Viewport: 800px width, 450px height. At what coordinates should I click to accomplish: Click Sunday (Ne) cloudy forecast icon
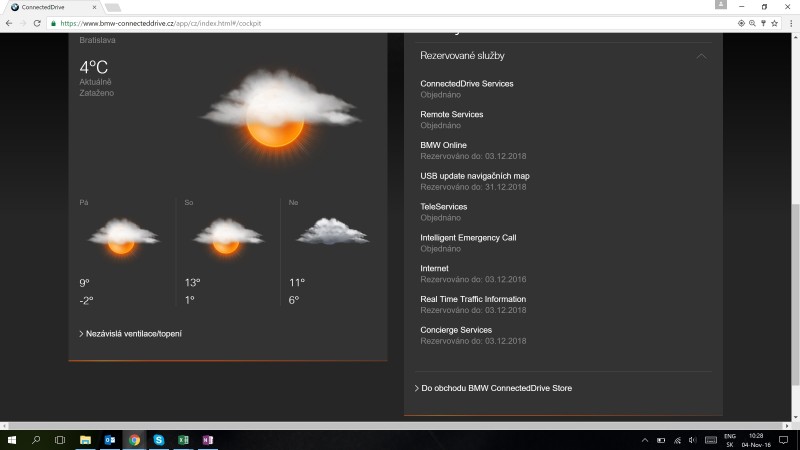(332, 231)
